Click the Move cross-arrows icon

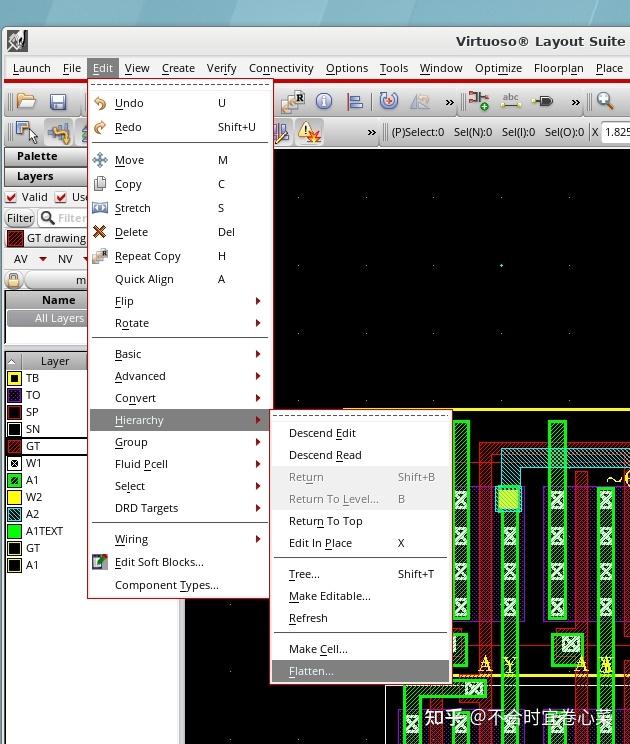(x=100, y=160)
